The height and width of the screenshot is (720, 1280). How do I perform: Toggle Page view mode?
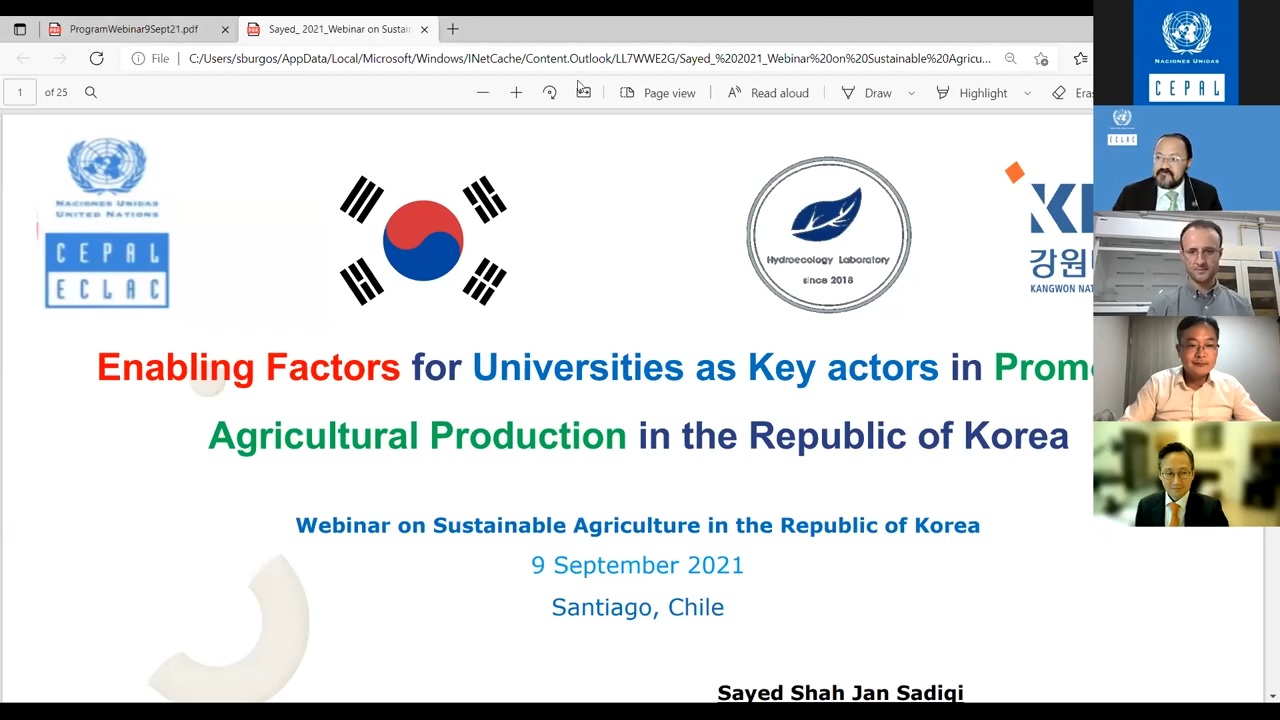coord(657,93)
